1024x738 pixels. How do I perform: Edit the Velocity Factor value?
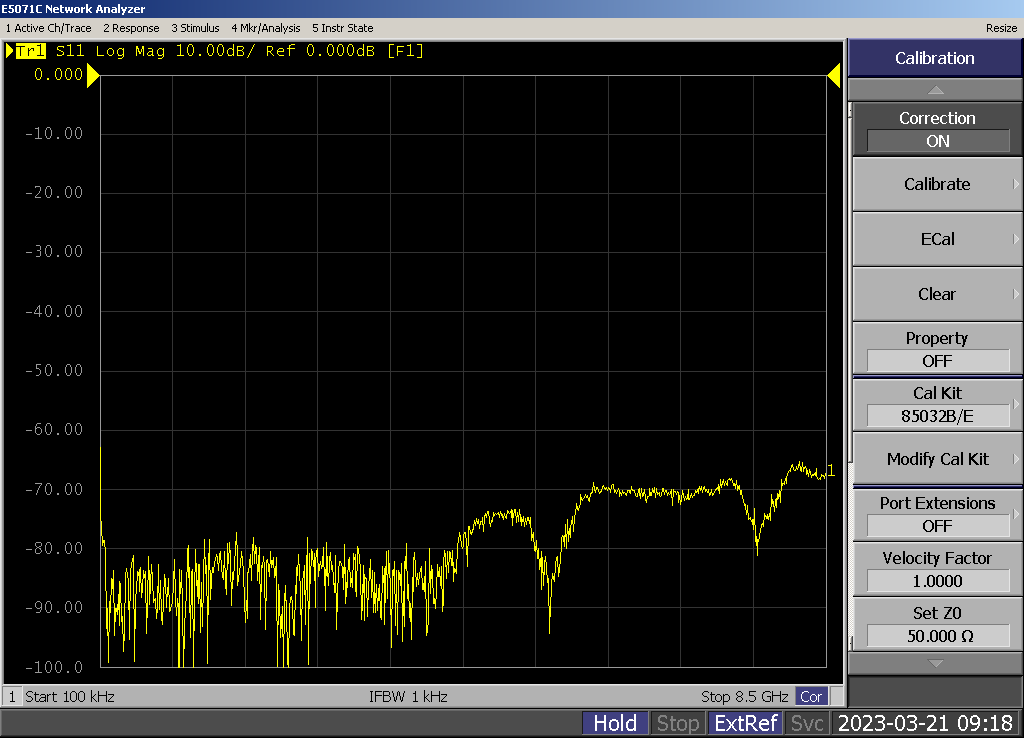[x=937, y=580]
